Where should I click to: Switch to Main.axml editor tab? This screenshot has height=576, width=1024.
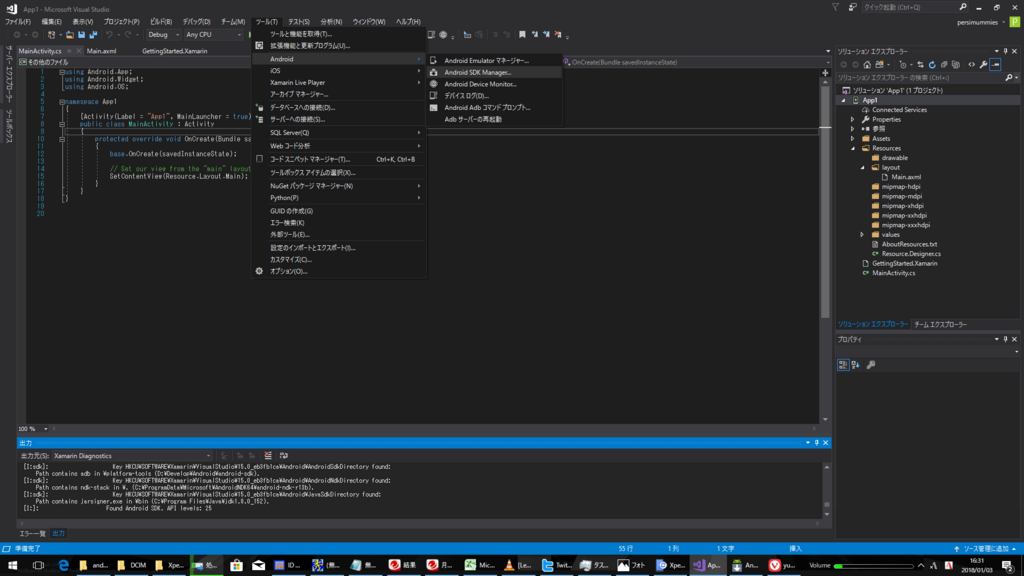coord(101,51)
